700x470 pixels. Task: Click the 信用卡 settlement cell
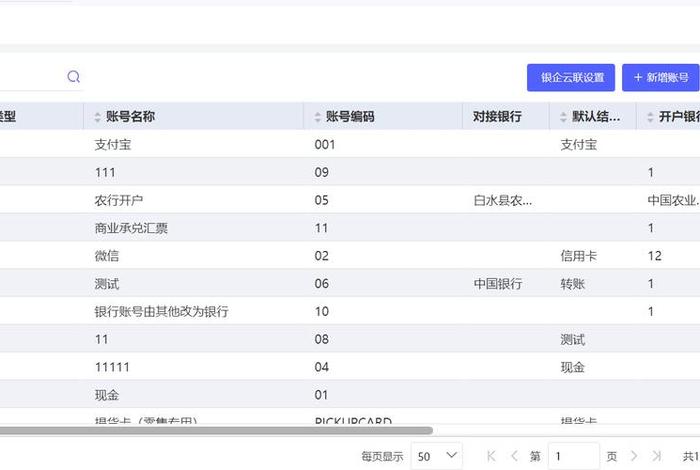579,256
